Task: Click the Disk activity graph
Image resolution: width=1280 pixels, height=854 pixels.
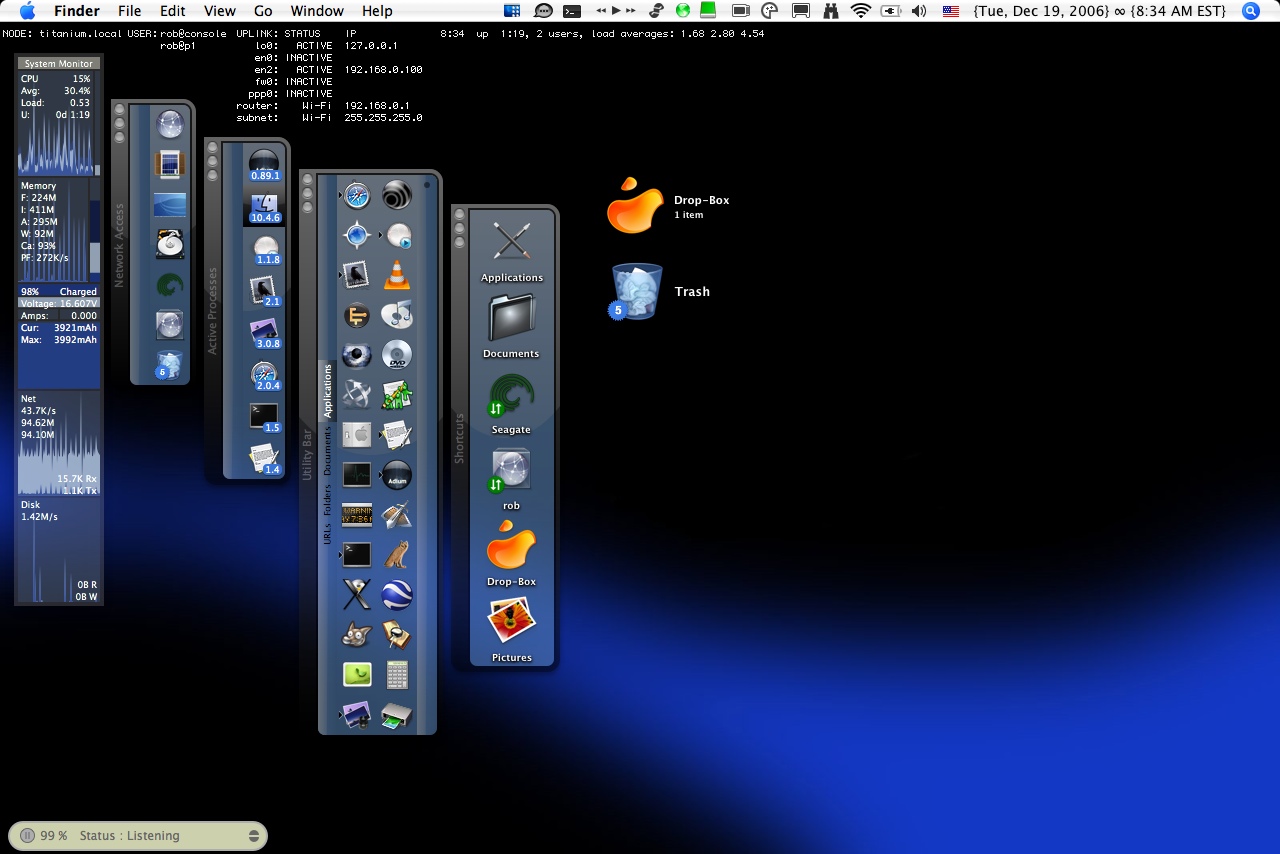Action: pos(59,551)
